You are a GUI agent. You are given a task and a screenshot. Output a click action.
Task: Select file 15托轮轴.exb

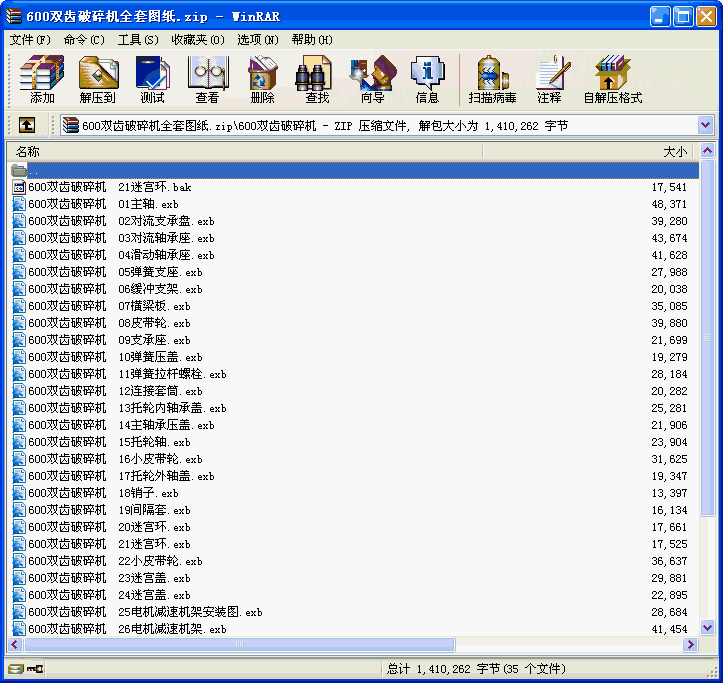(x=109, y=442)
